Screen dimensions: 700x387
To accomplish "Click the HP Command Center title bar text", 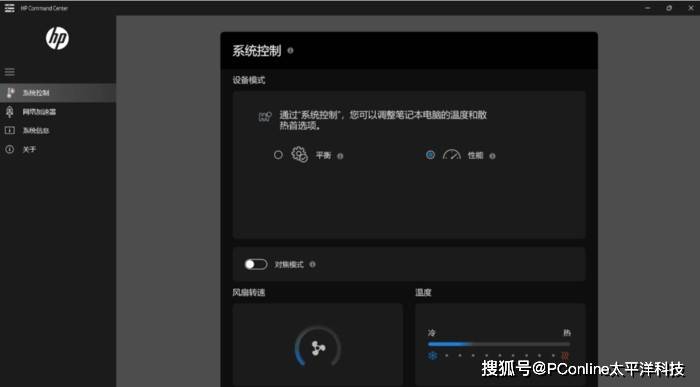I will pyautogui.click(x=44, y=8).
